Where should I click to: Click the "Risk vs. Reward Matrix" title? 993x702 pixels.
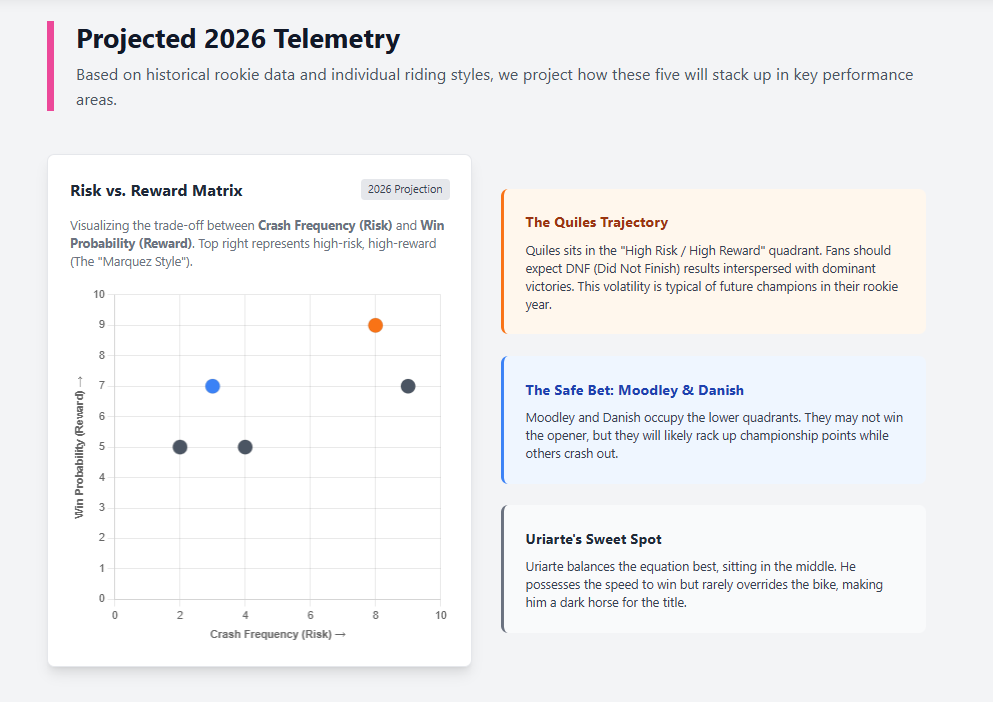(x=156, y=190)
